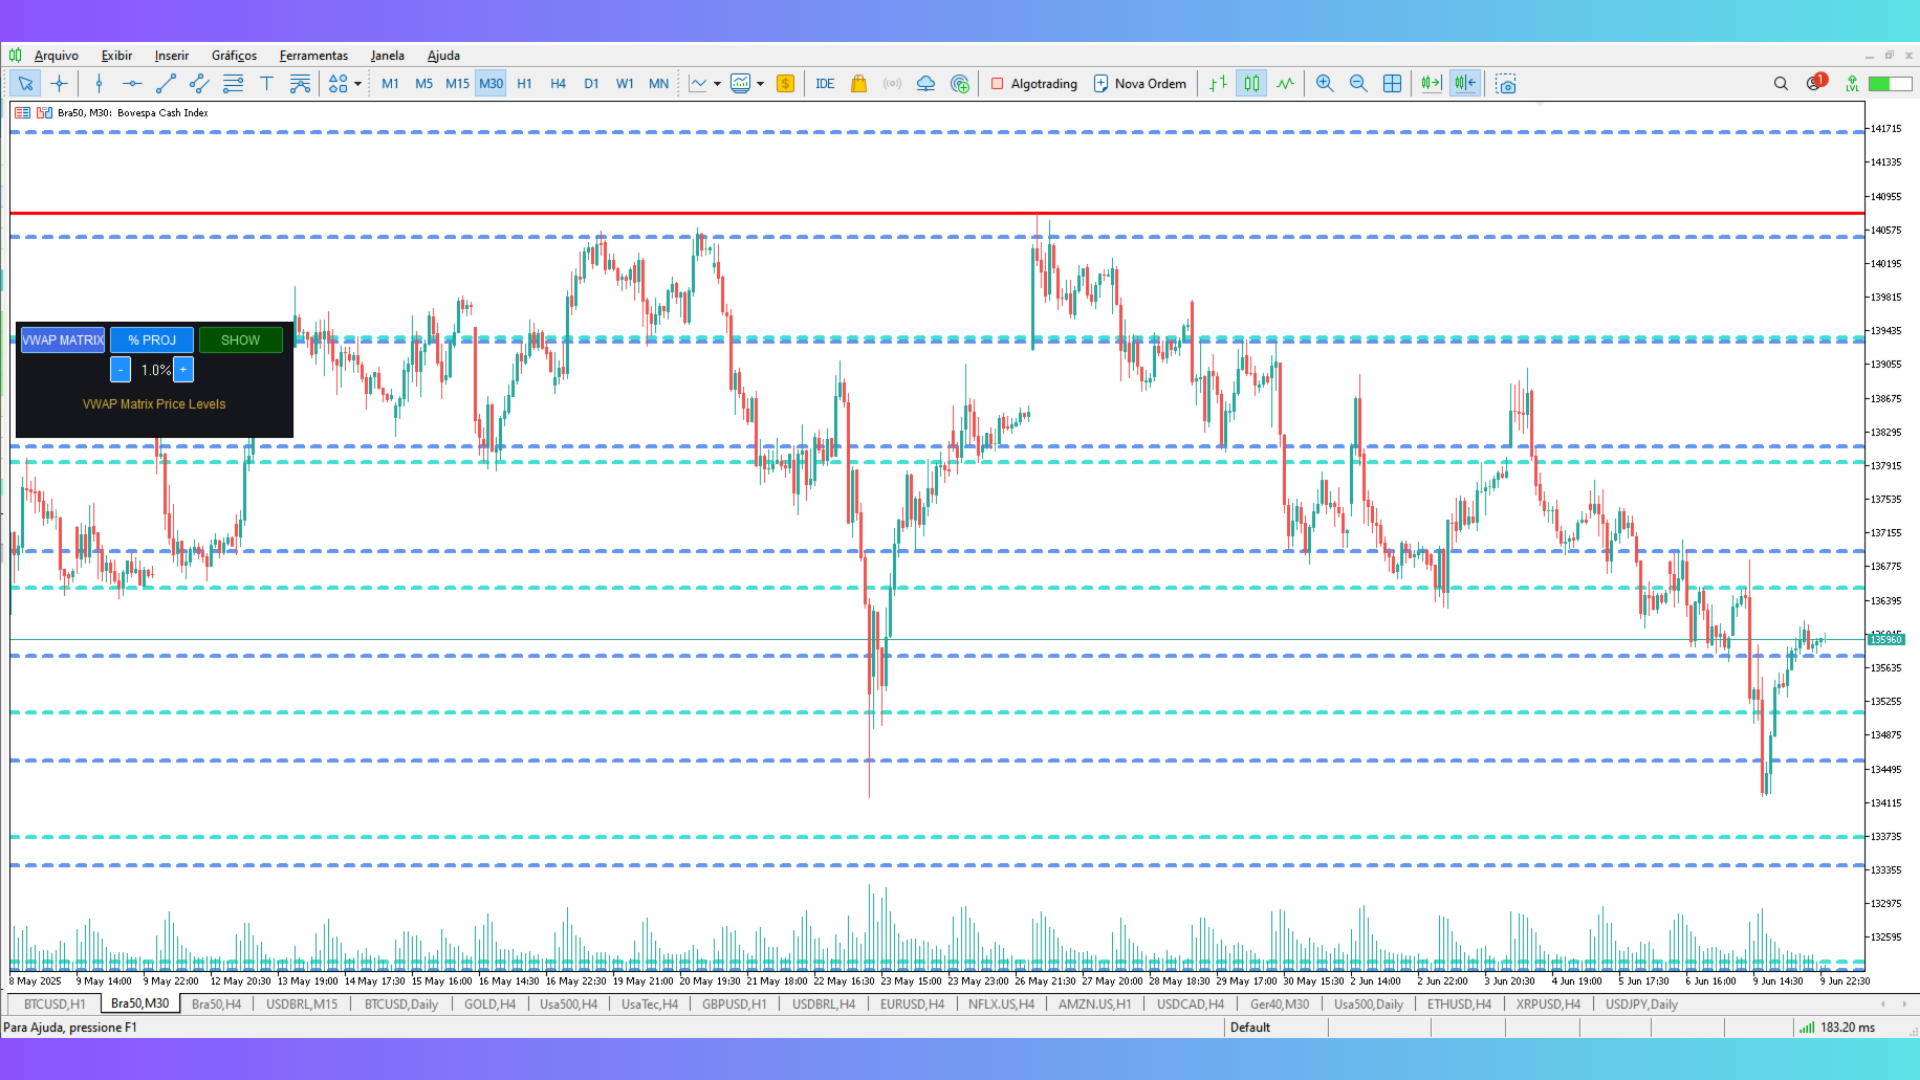Open the search magnifier icon
Screen dimensions: 1920x1080
(1781, 84)
